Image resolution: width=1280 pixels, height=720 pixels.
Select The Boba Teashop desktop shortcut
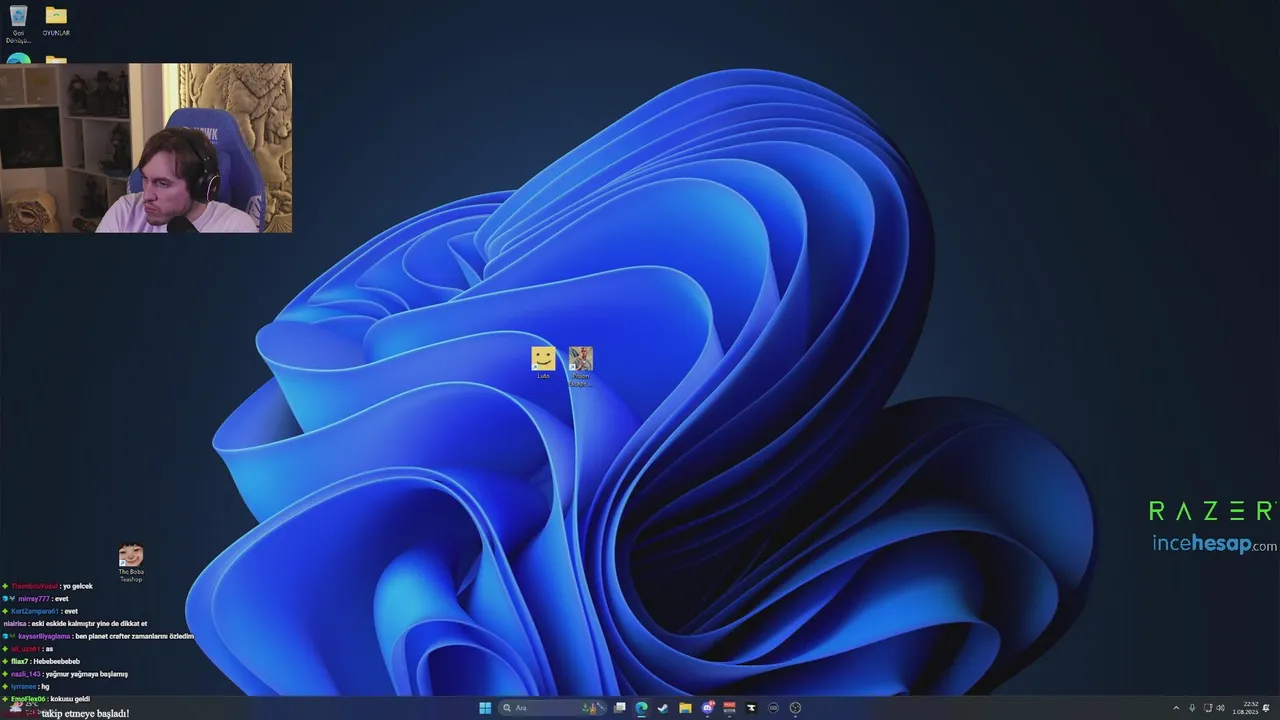(131, 563)
